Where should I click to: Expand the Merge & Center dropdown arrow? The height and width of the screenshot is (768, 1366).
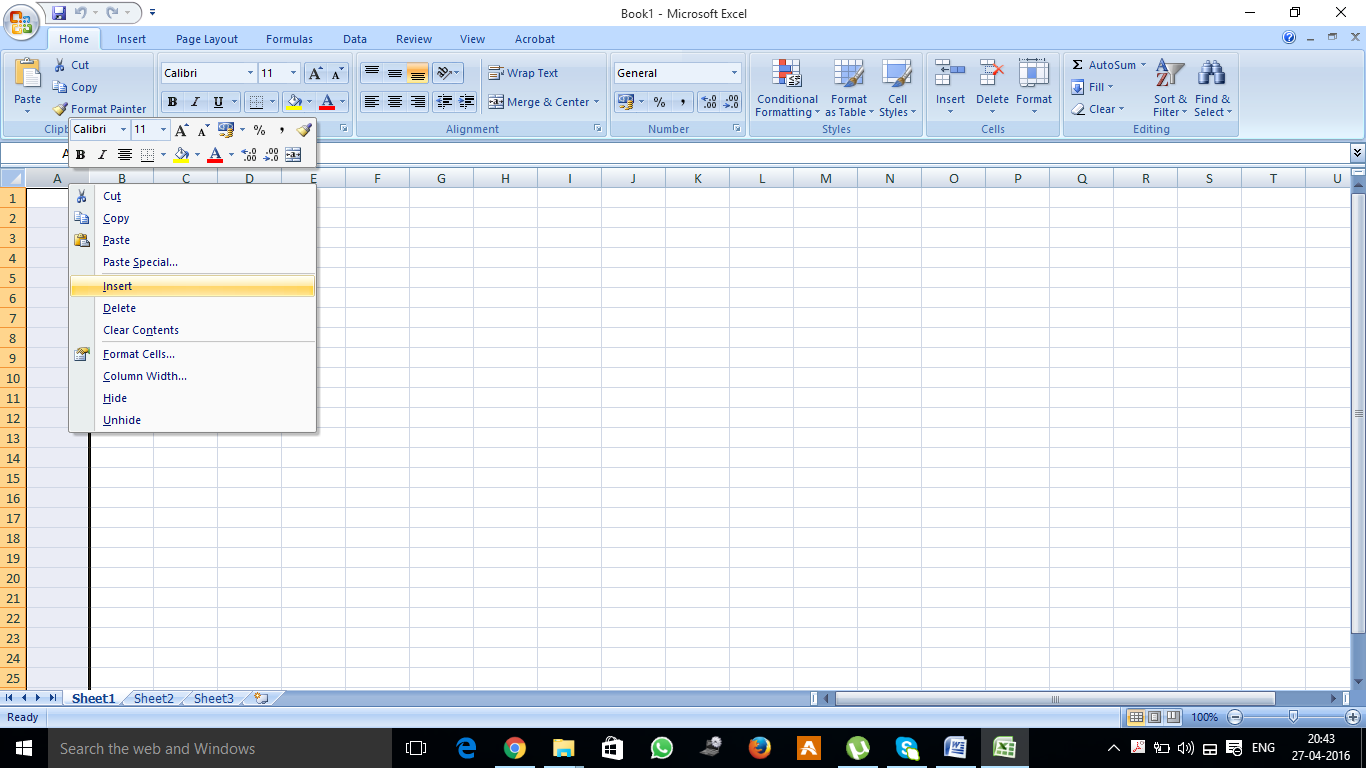pos(596,102)
